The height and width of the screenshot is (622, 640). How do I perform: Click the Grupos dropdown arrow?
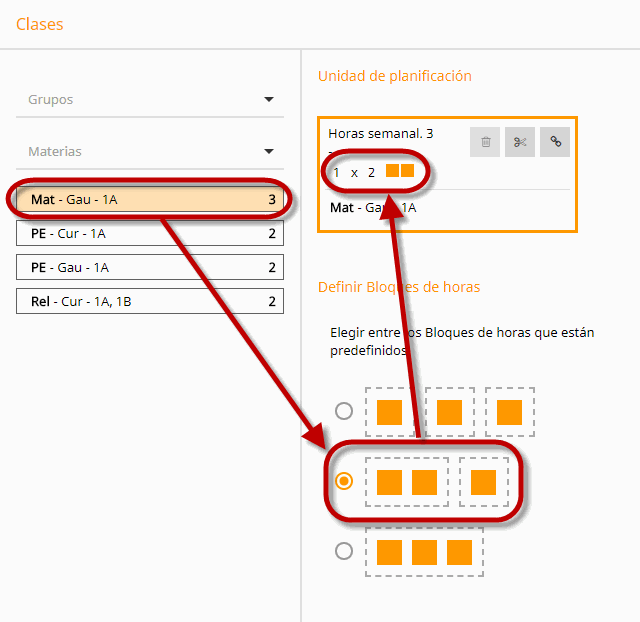click(269, 100)
